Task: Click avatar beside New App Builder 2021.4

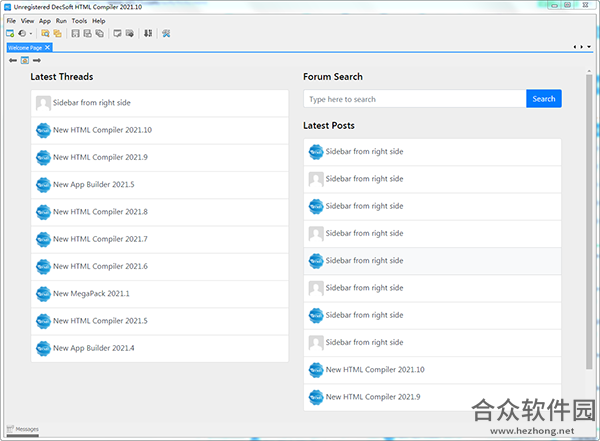Action: click(x=43, y=348)
